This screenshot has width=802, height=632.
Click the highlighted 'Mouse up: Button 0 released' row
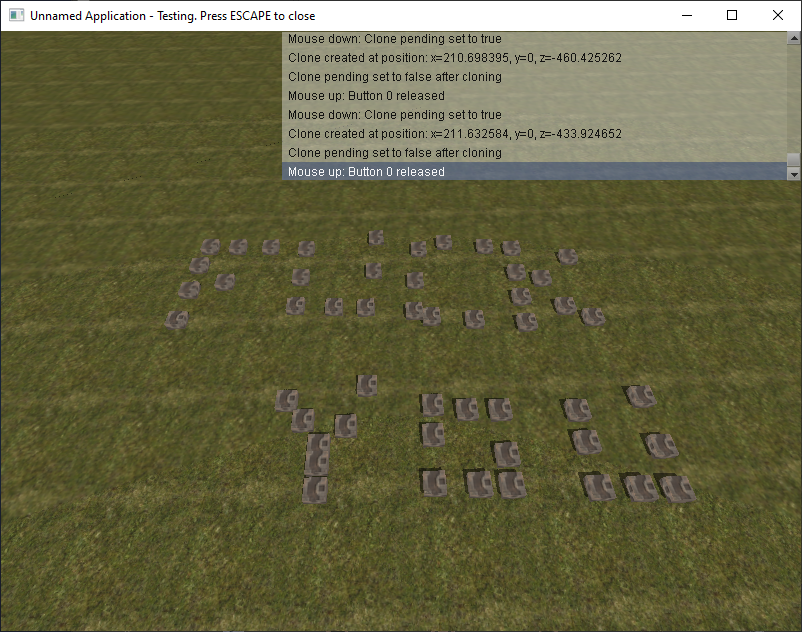[534, 172]
